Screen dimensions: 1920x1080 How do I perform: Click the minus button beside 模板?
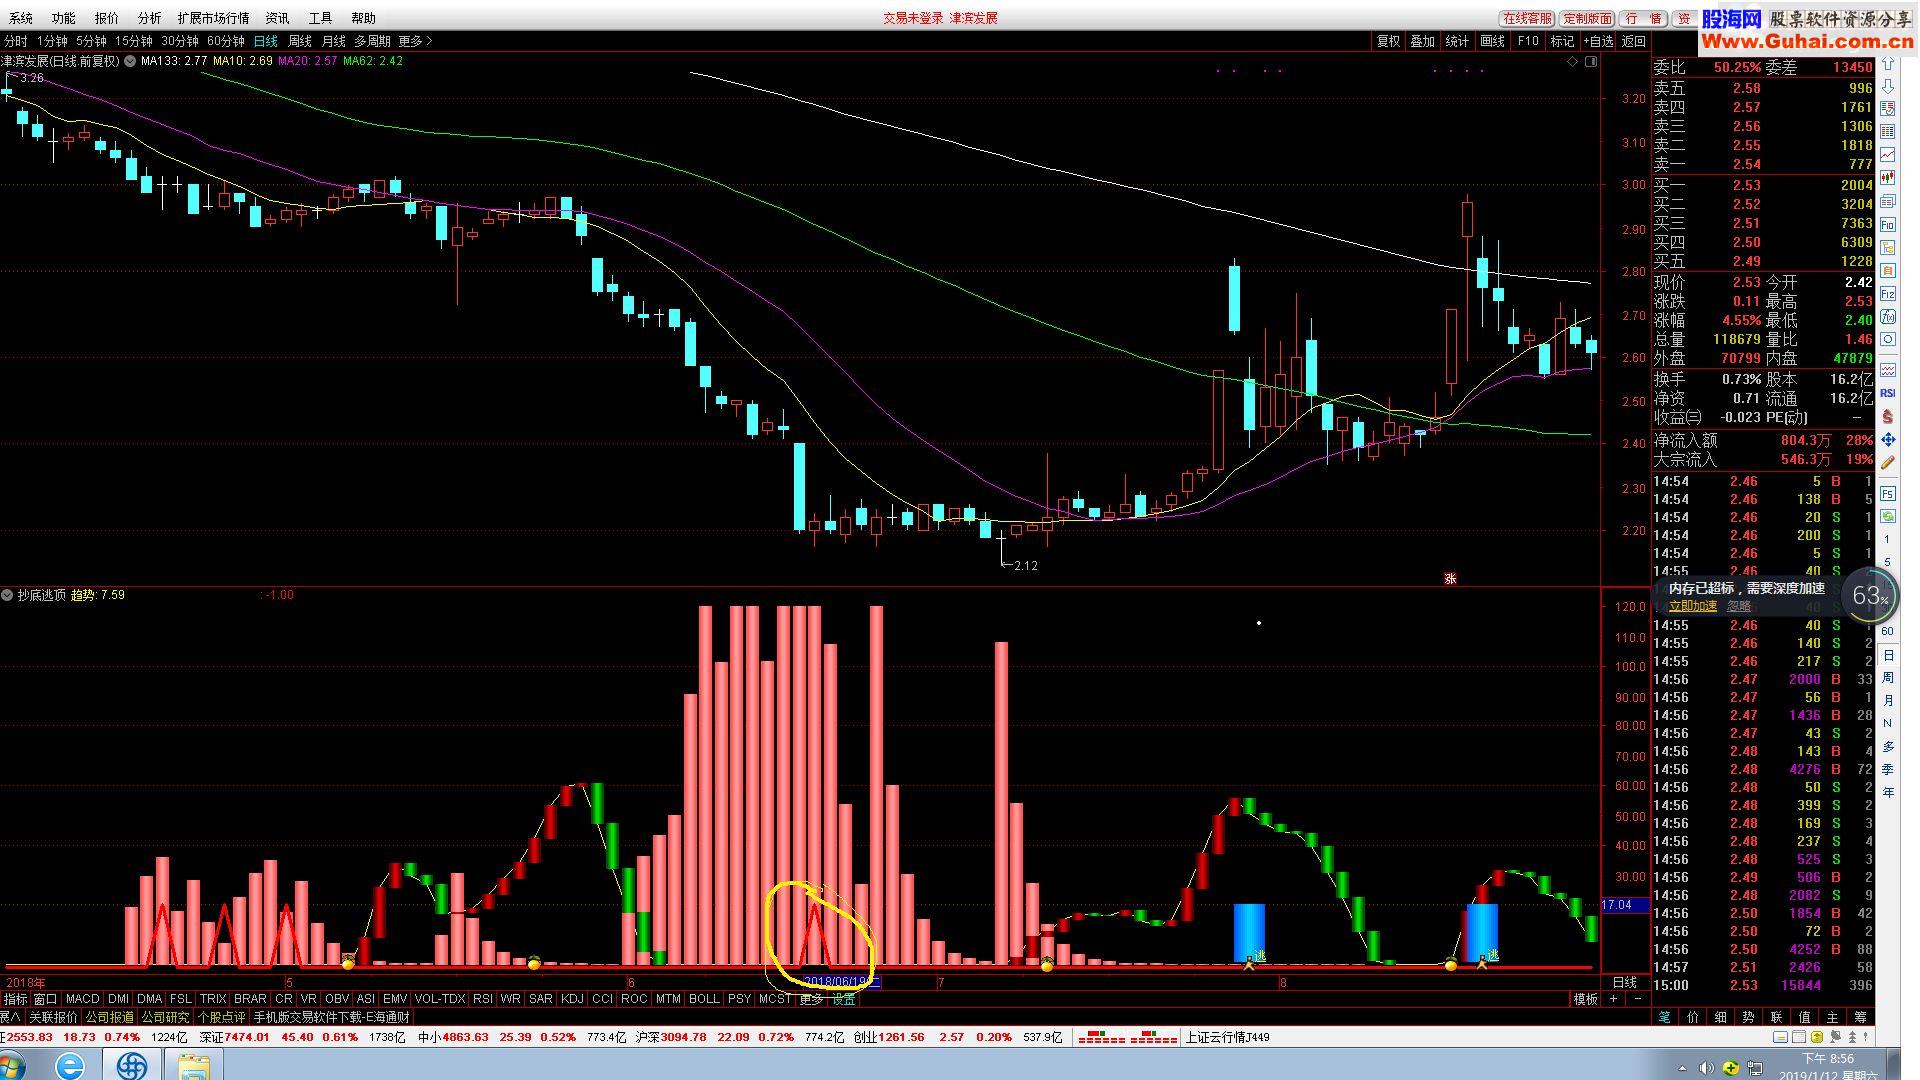pos(1638,999)
